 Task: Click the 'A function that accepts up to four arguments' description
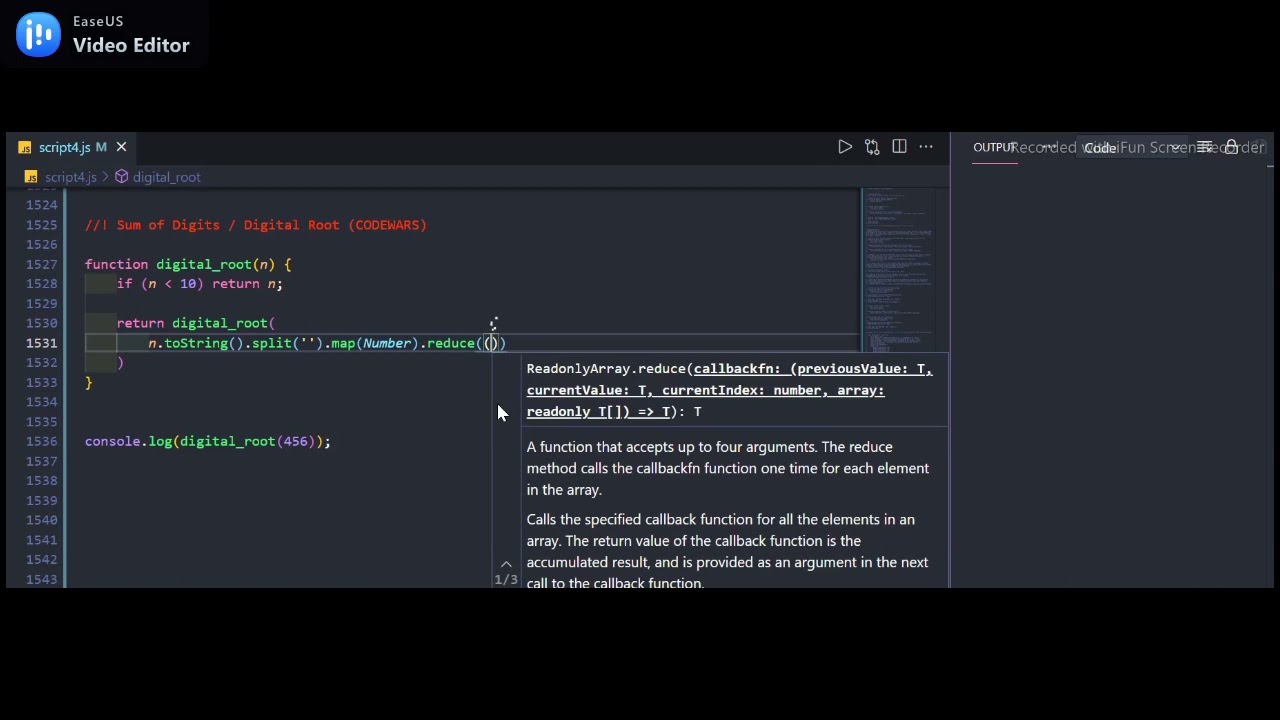point(727,468)
